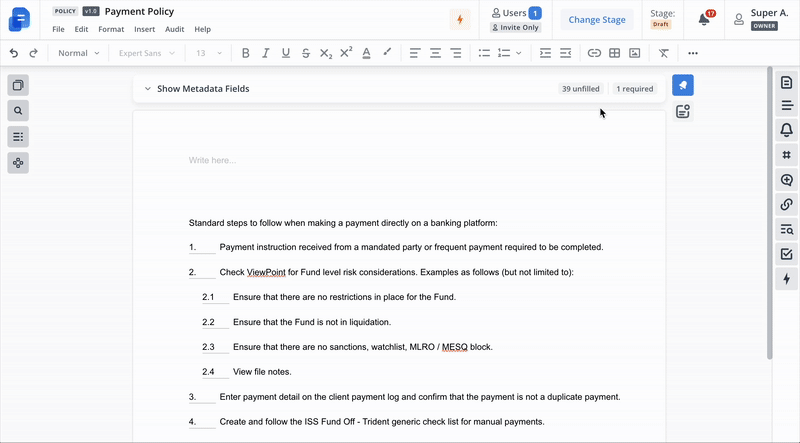Open the Audit menu
Screen dimensions: 800x443
click(x=174, y=29)
